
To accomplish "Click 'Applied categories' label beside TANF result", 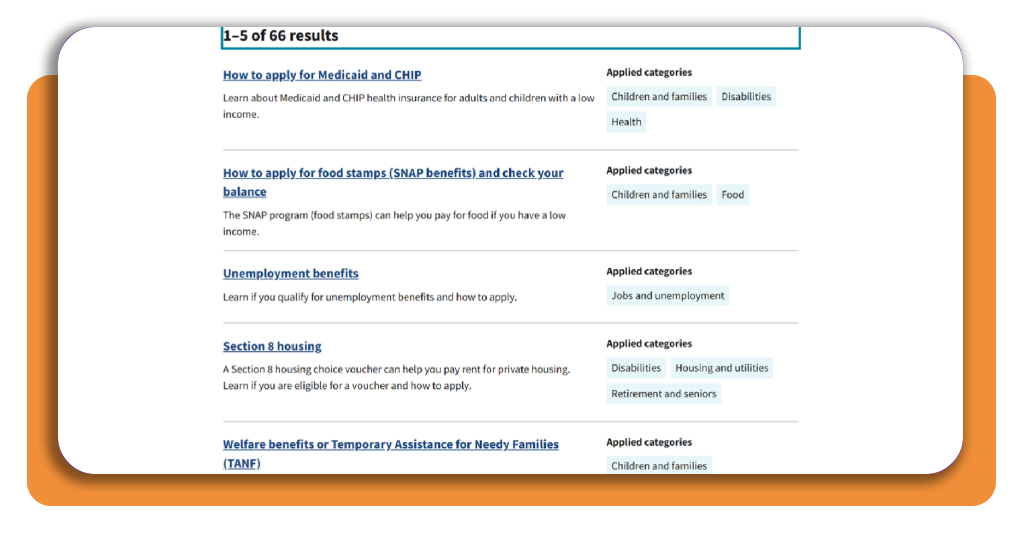I will pos(649,443).
